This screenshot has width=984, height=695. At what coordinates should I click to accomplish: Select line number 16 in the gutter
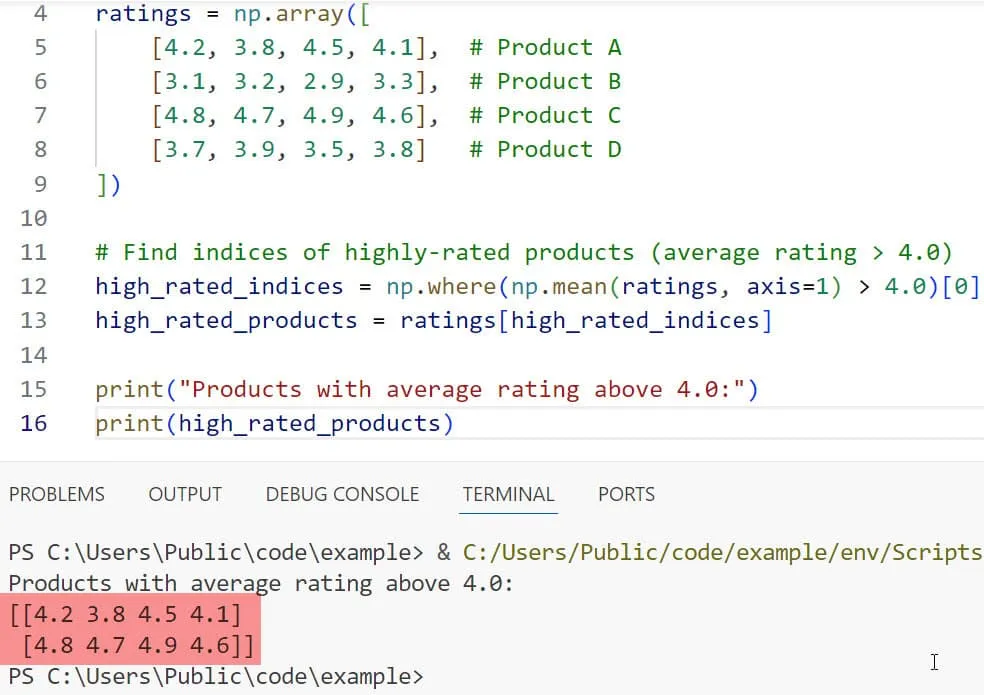coord(33,423)
